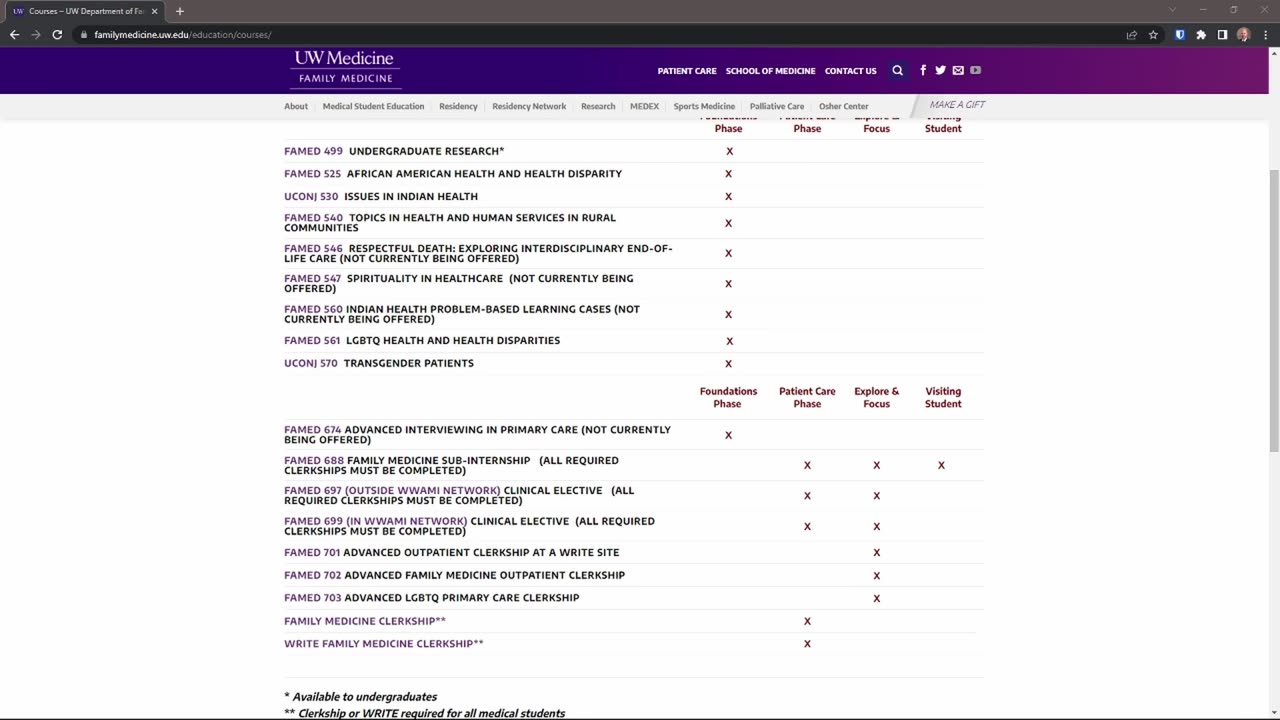Open a new browser tab with plus
The width and height of the screenshot is (1280, 720).
pos(180,11)
